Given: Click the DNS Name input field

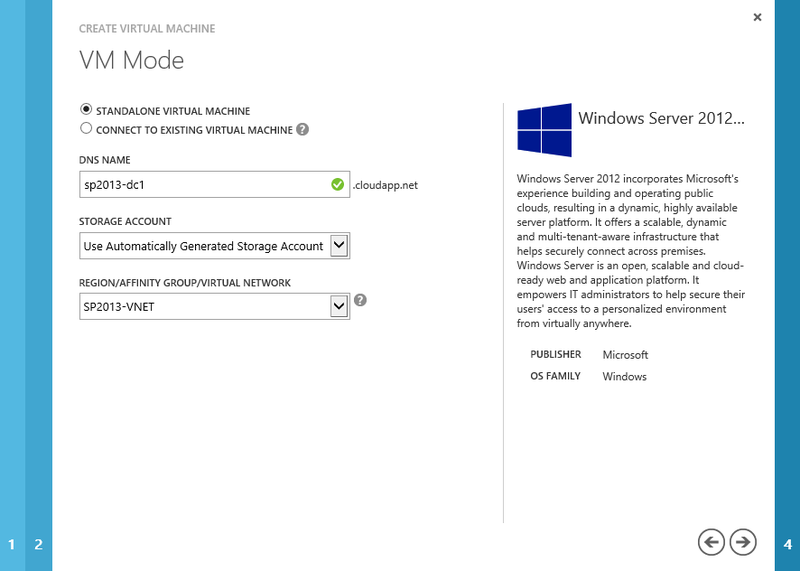Looking at the screenshot, I should 214,184.
